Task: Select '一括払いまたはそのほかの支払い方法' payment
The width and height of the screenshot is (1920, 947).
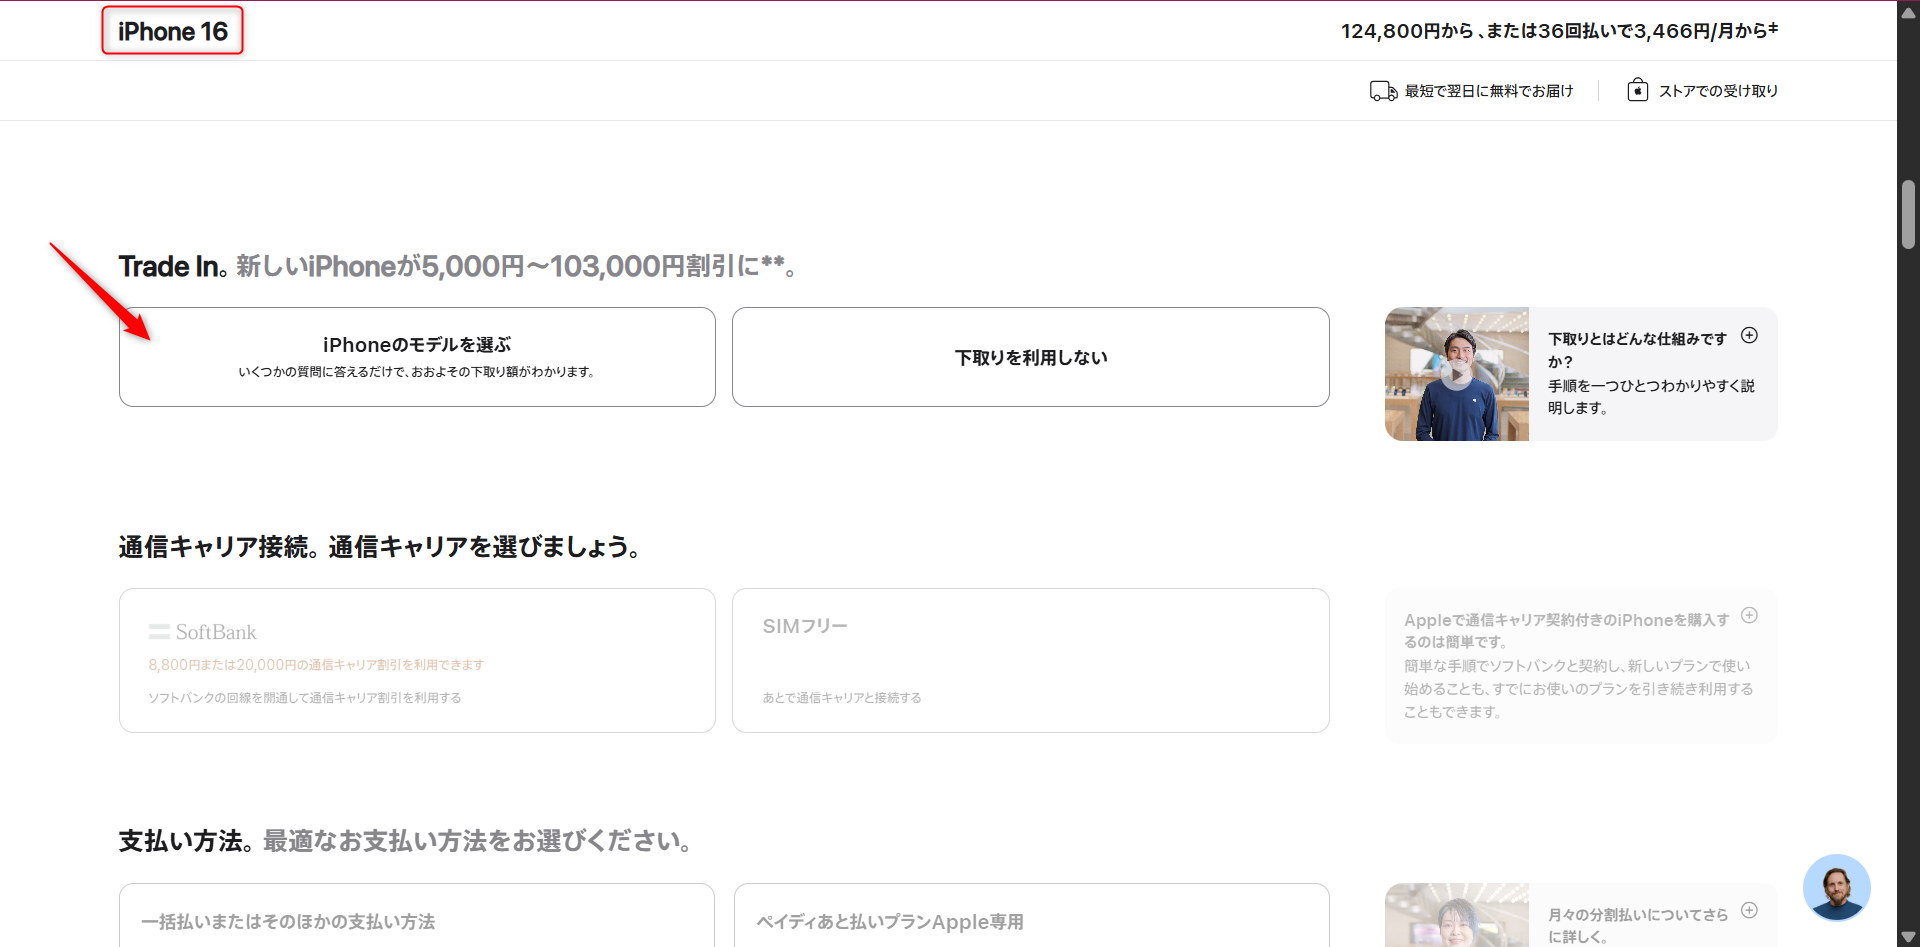Action: [x=417, y=915]
